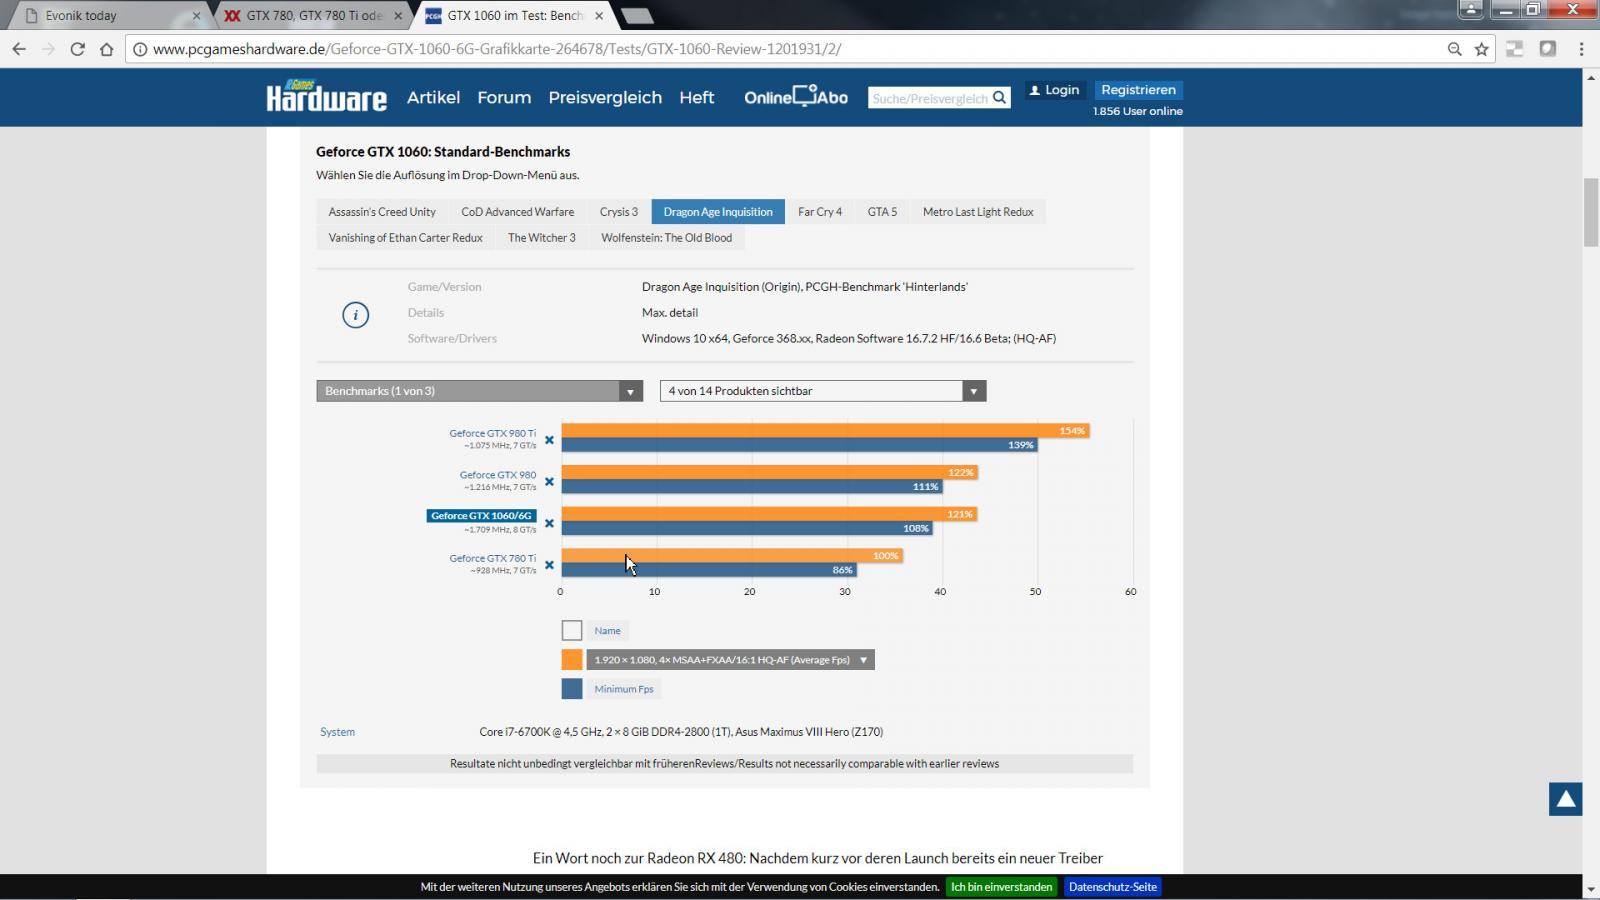Click in the Suche/Preisvergleich search field
This screenshot has width=1600, height=900.
(929, 98)
